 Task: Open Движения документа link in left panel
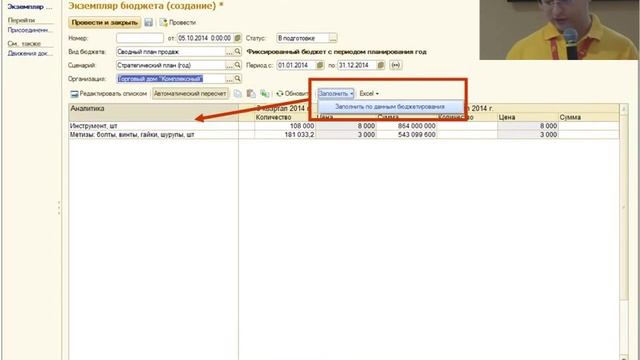click(30, 53)
